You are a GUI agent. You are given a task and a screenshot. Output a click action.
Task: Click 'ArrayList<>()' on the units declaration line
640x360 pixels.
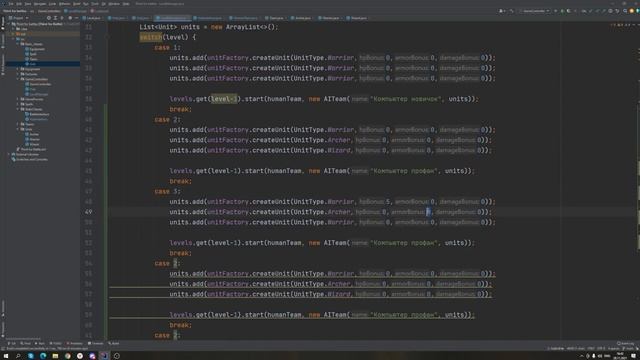[x=251, y=27]
